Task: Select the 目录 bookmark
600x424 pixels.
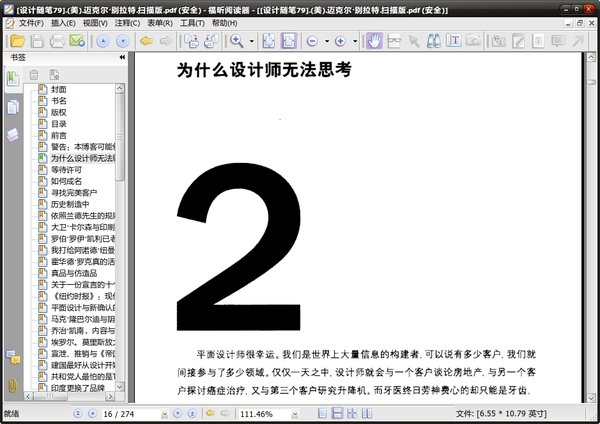Action: coord(58,124)
